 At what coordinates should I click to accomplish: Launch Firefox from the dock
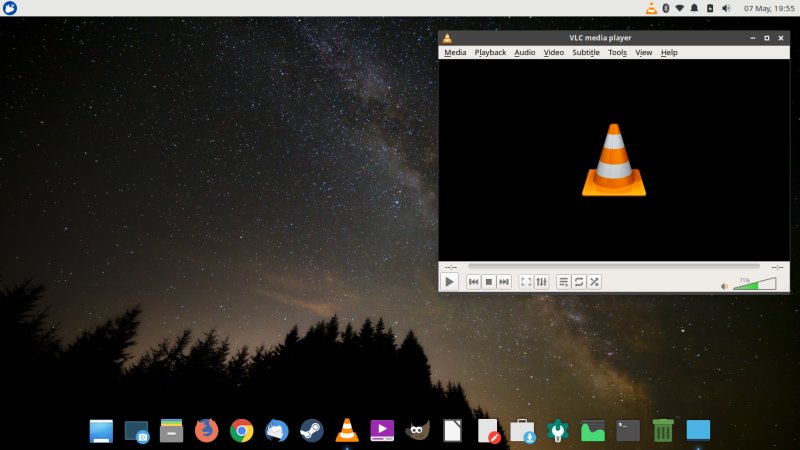[206, 430]
